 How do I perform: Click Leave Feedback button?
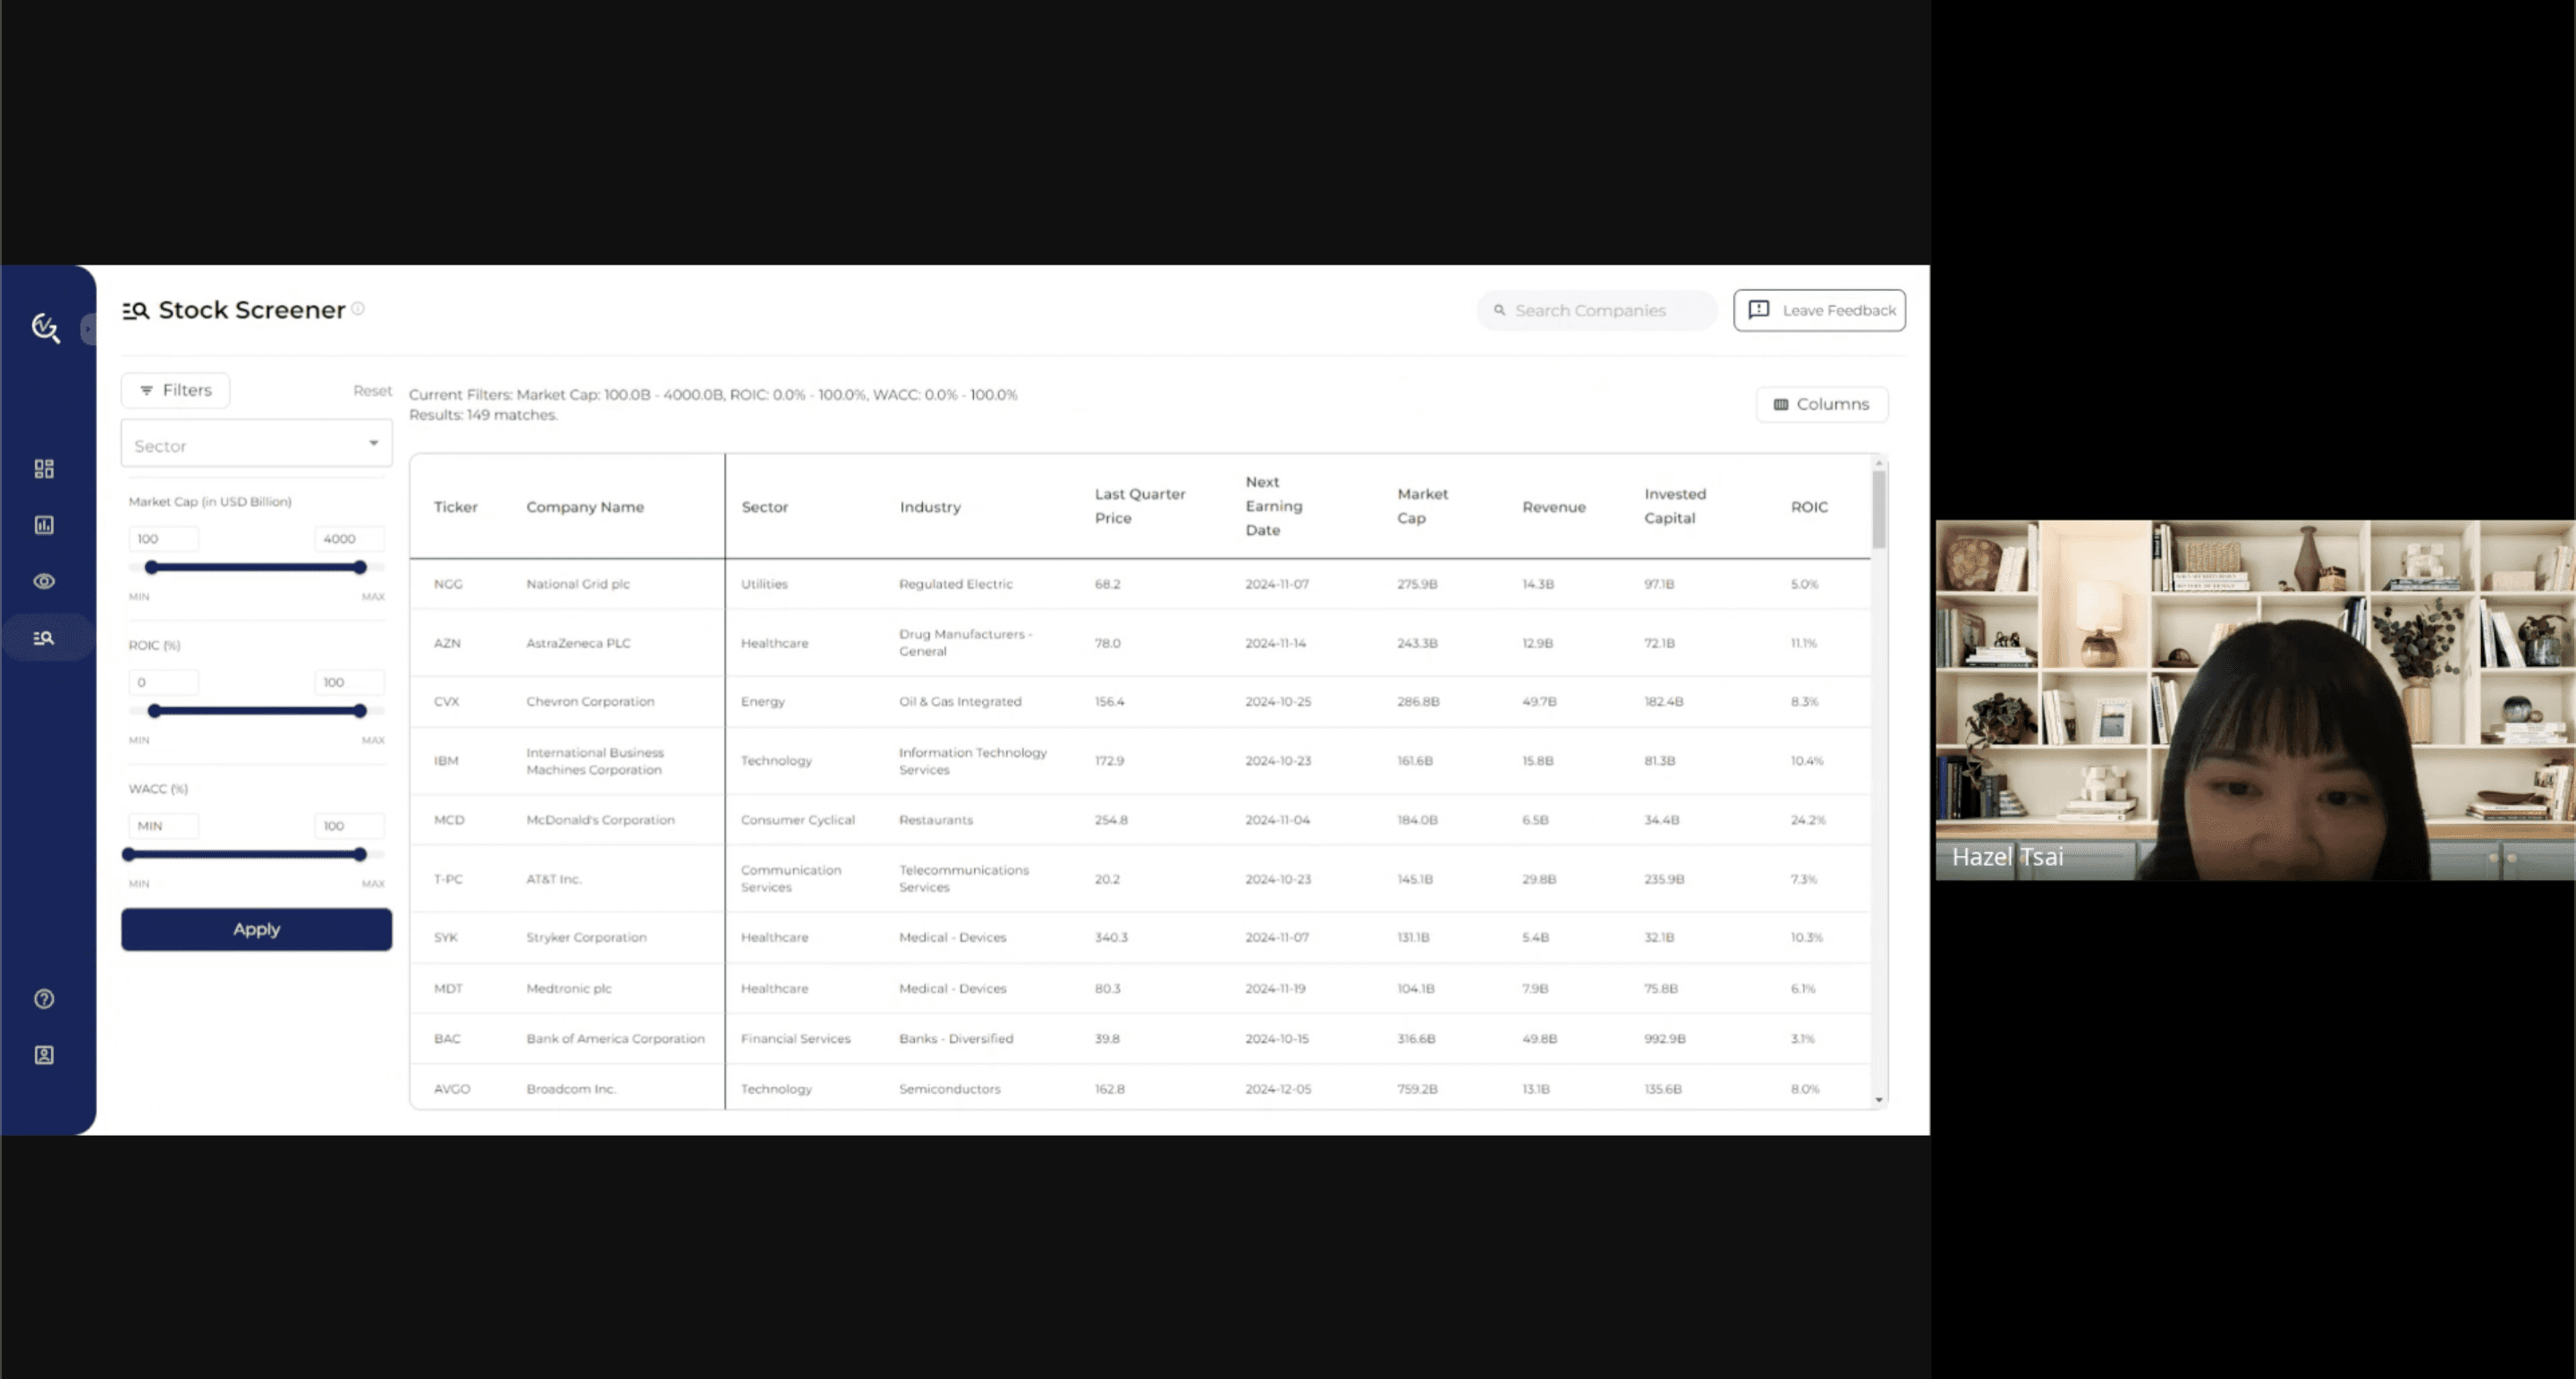point(1819,310)
